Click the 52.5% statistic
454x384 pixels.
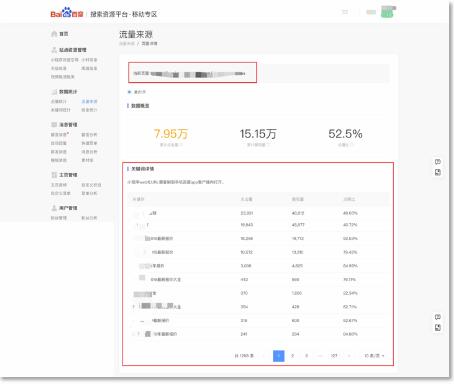[x=345, y=134]
